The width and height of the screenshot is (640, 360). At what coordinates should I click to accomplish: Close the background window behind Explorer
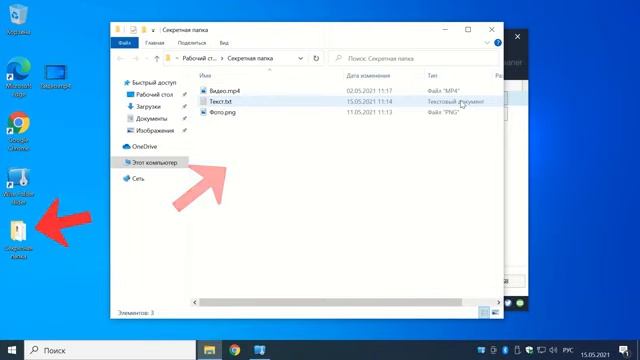tap(517, 37)
